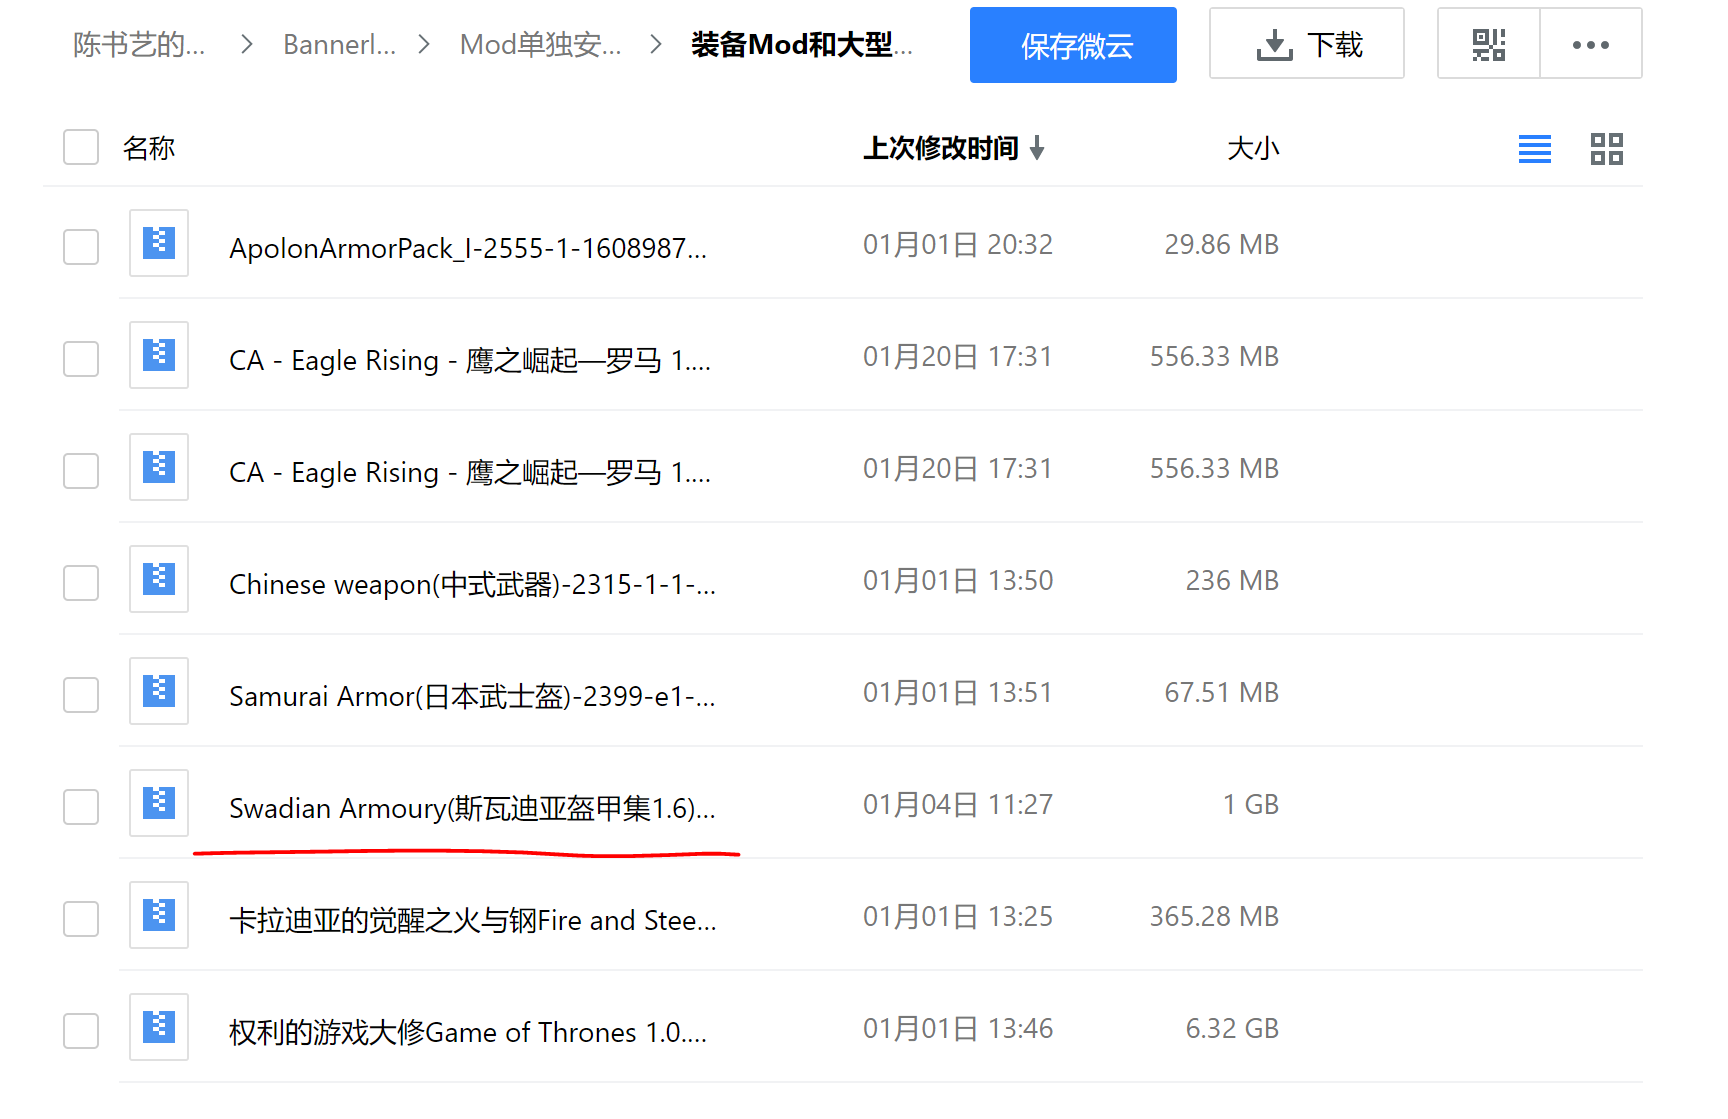Click the date 01月01日 13:25
Screen dimensions: 1728x1119
(958, 917)
